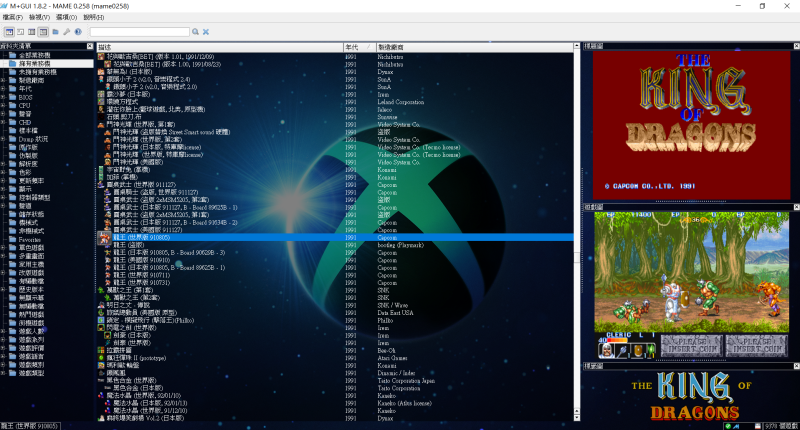Click the icon beside 龍王 (世界版 910731)

108,283
